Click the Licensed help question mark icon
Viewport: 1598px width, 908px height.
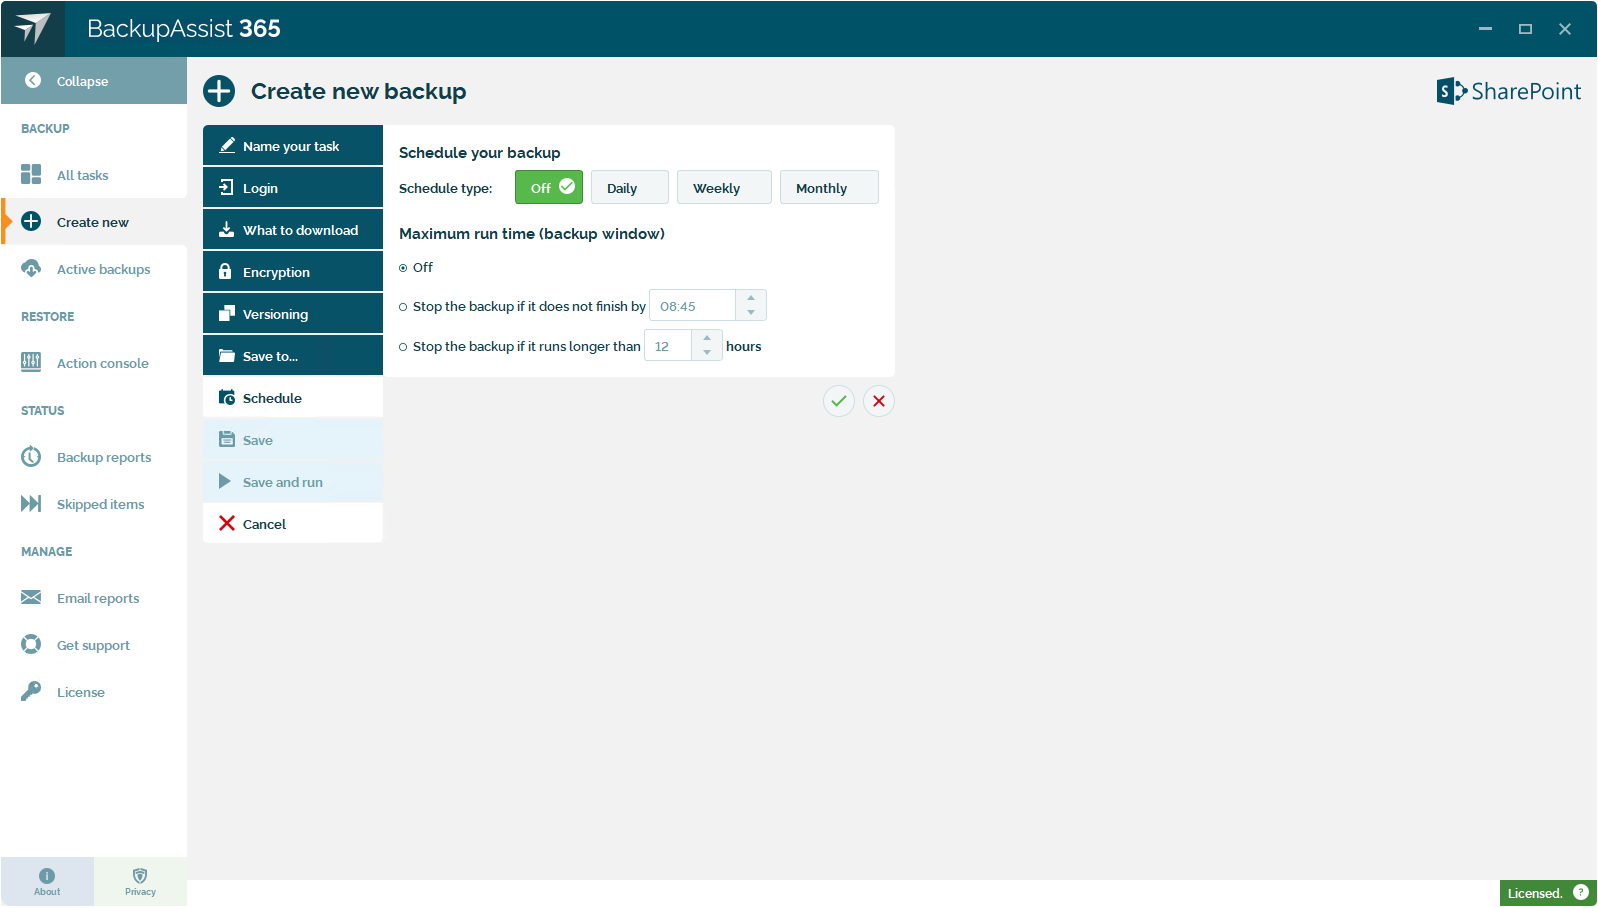(x=1581, y=892)
